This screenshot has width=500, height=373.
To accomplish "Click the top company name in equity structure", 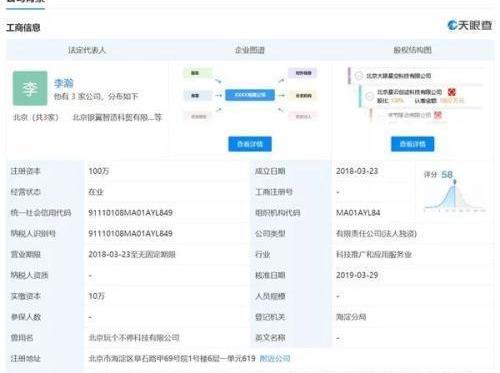I will click(399, 76).
